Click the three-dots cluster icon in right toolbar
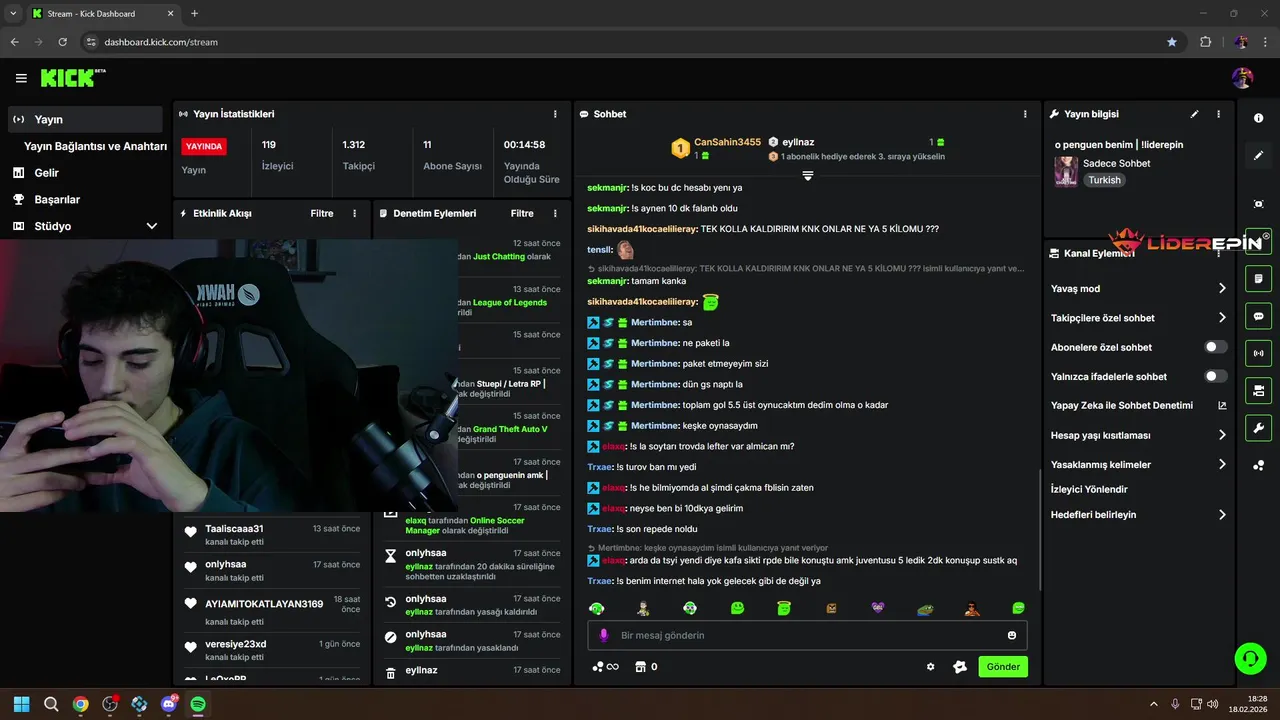This screenshot has width=1280, height=720. [1258, 466]
